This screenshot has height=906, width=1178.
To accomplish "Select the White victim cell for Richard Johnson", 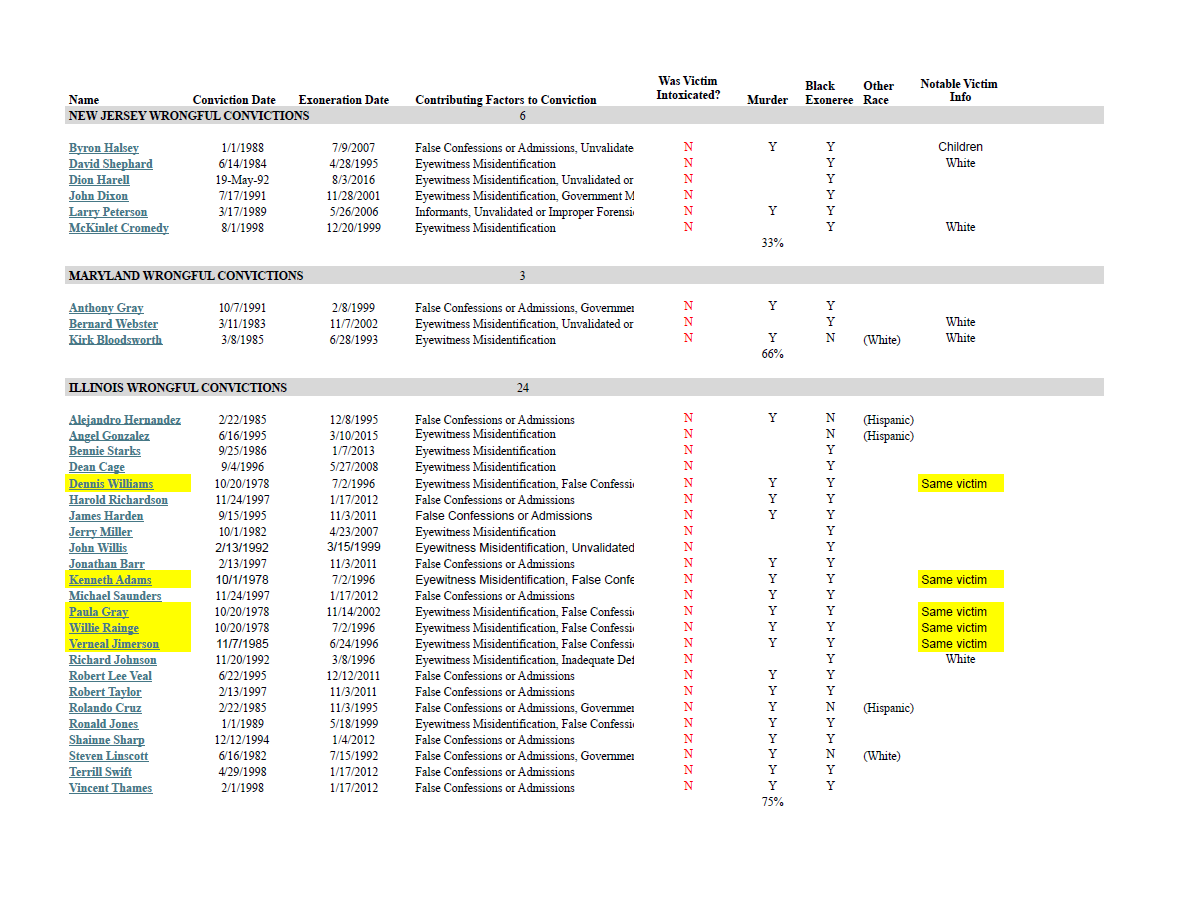I will (960, 659).
